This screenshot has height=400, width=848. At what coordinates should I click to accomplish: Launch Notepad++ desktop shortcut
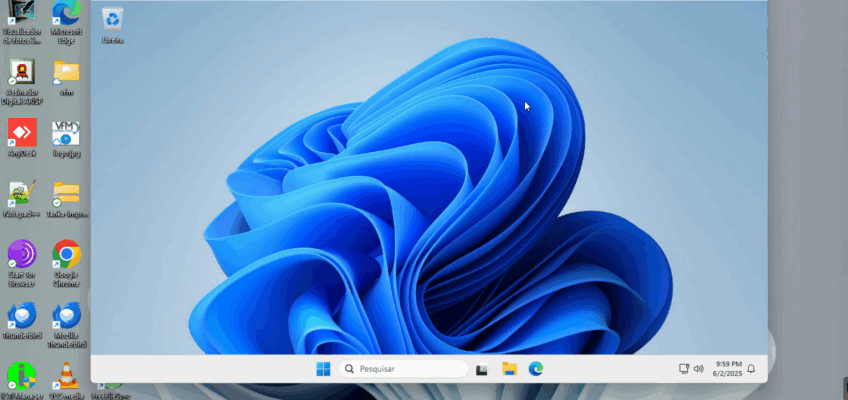[22, 198]
